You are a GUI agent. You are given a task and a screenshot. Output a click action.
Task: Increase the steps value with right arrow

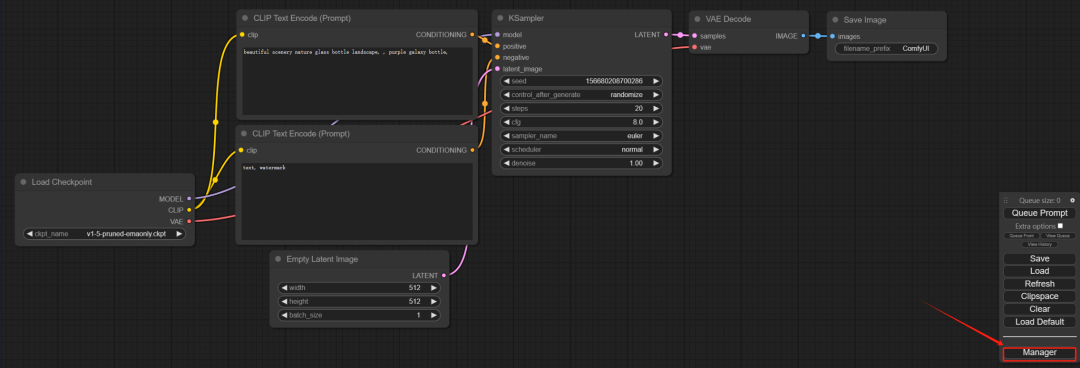pyautogui.click(x=656, y=108)
